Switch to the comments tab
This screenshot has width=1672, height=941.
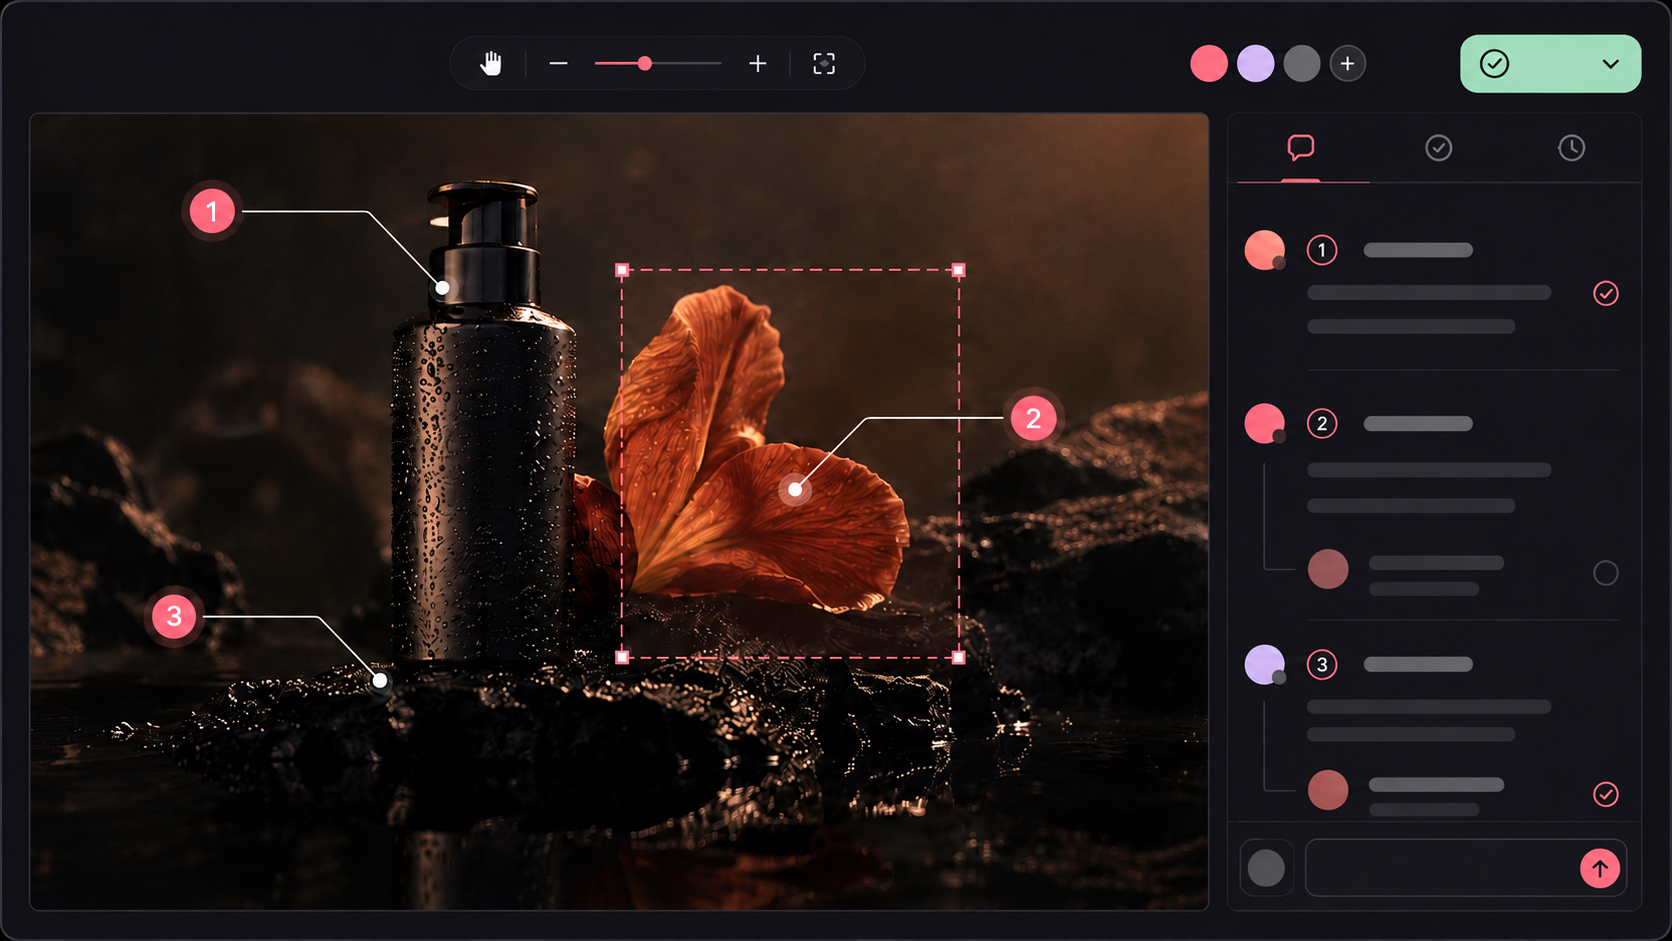1300,148
